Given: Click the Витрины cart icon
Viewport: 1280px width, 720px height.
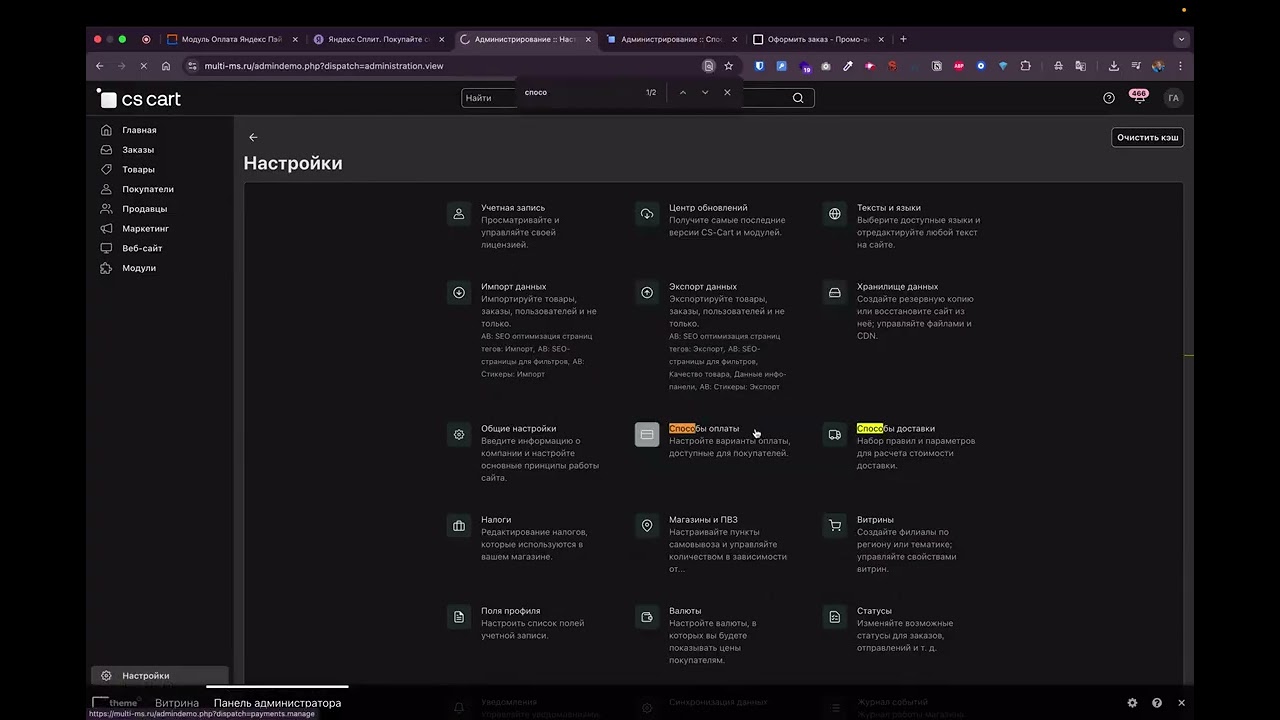Looking at the screenshot, I should (835, 526).
